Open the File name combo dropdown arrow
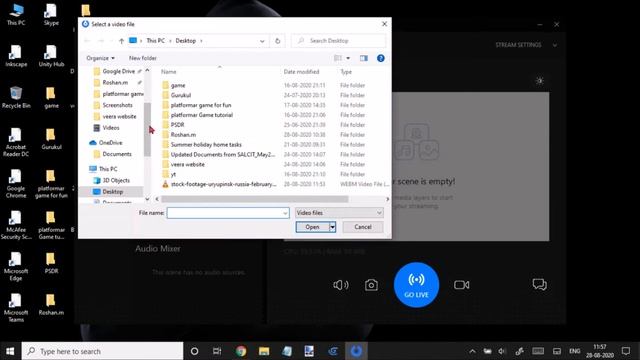The image size is (640, 360). [x=285, y=213]
